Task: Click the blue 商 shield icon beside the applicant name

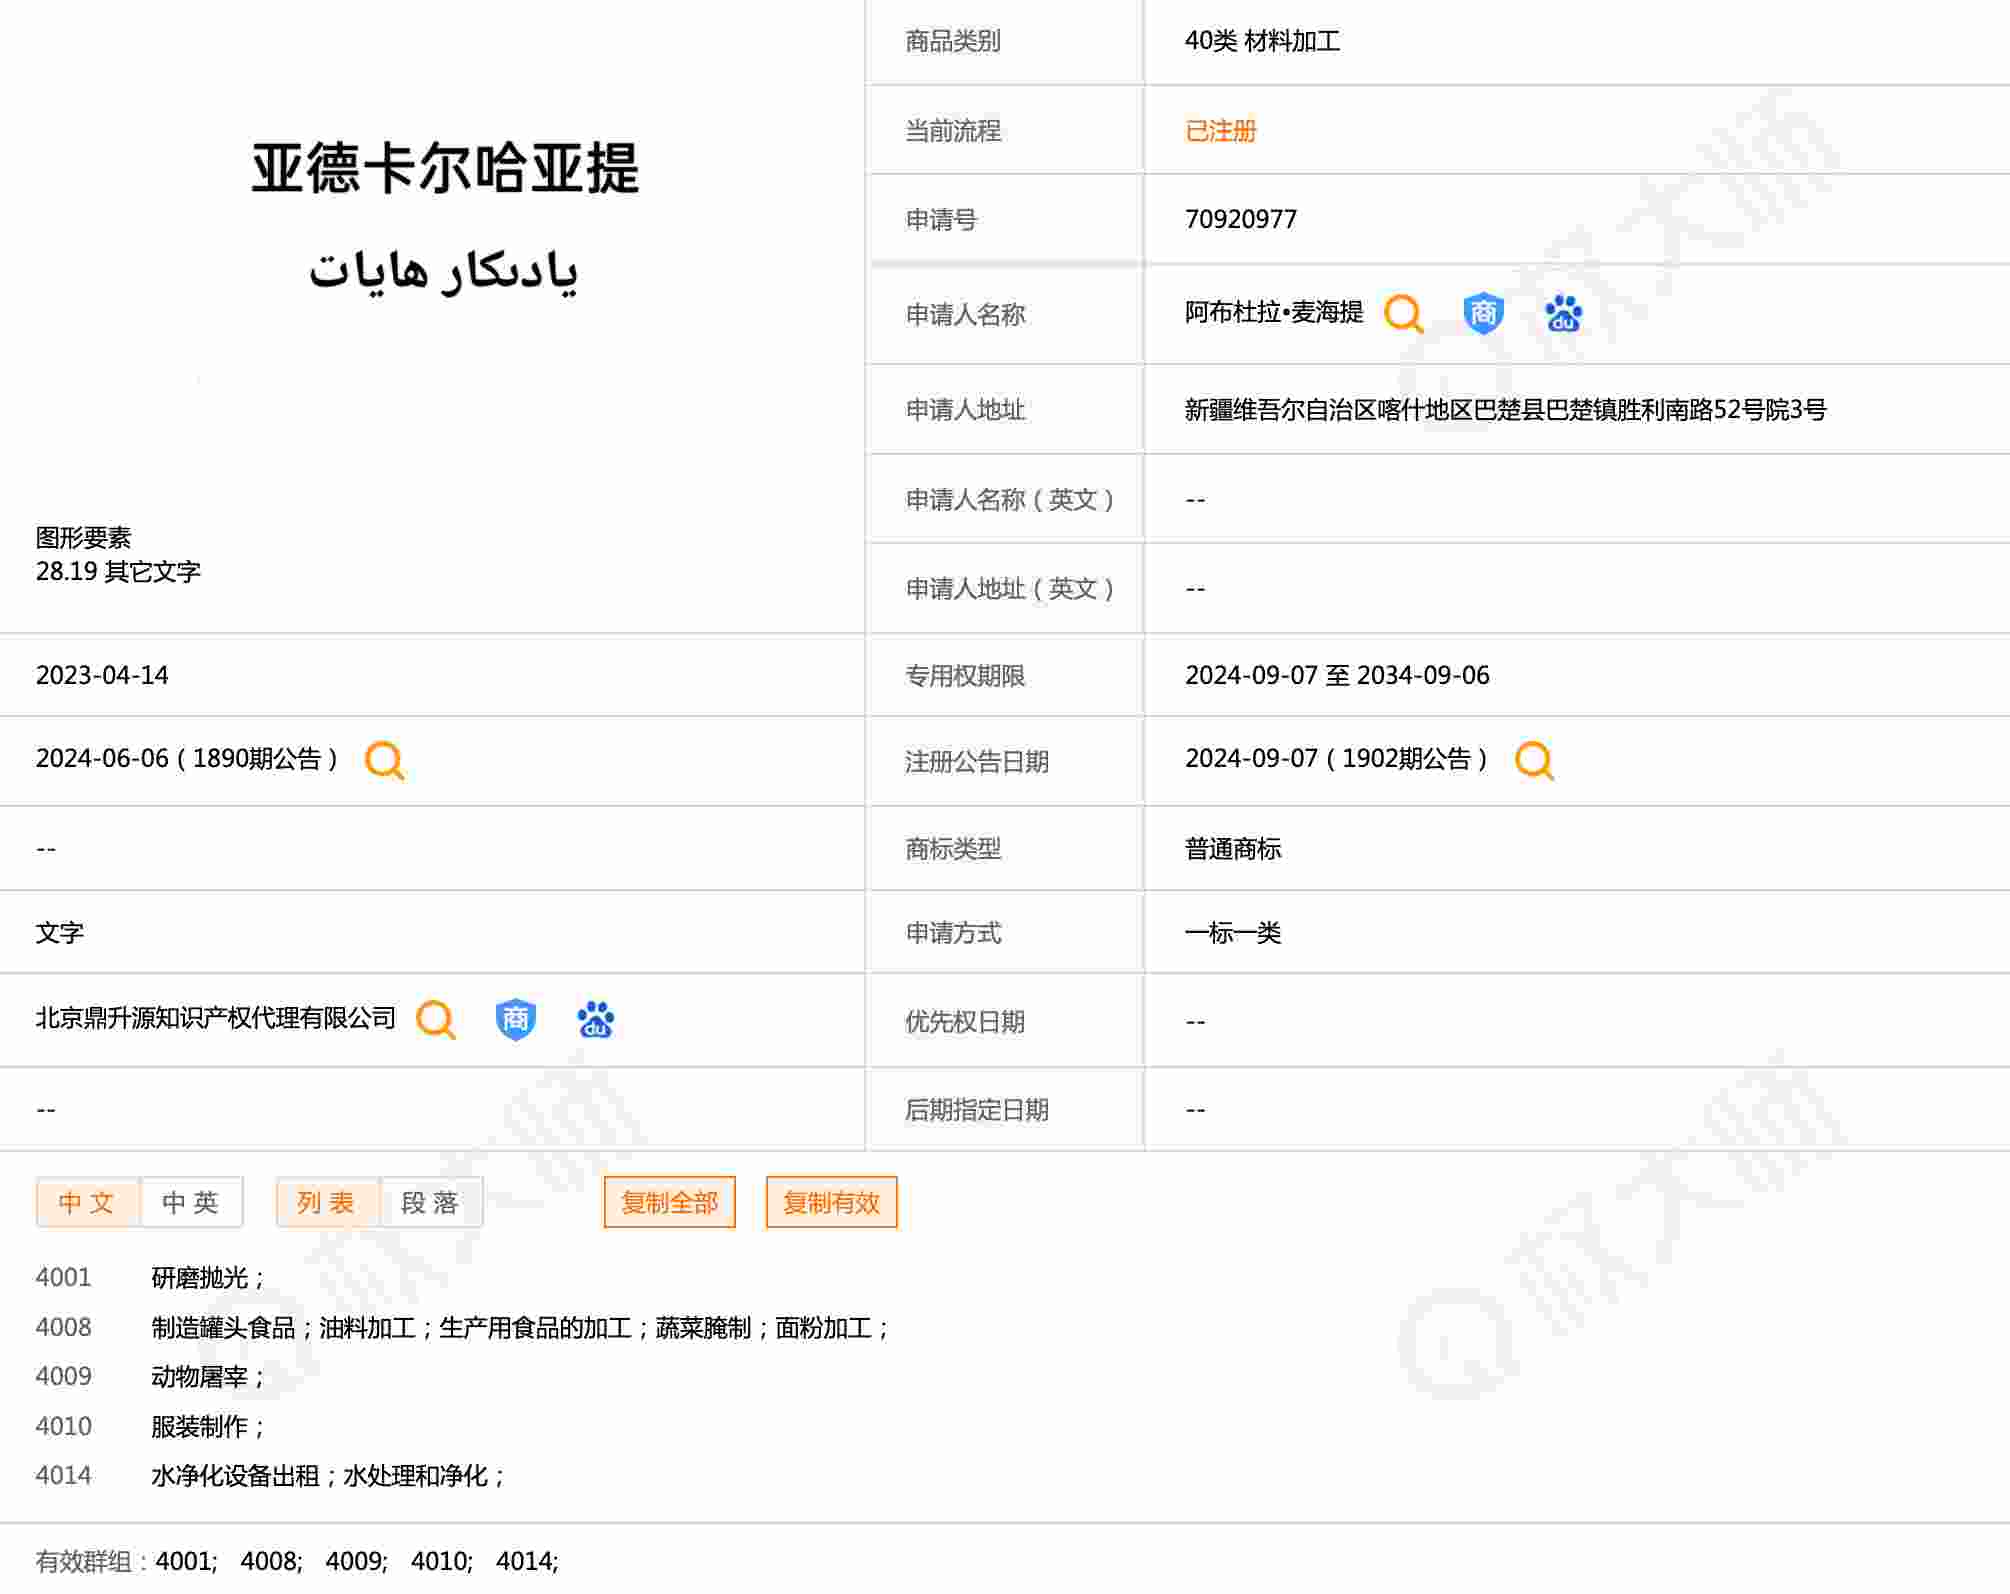Action: (1483, 314)
